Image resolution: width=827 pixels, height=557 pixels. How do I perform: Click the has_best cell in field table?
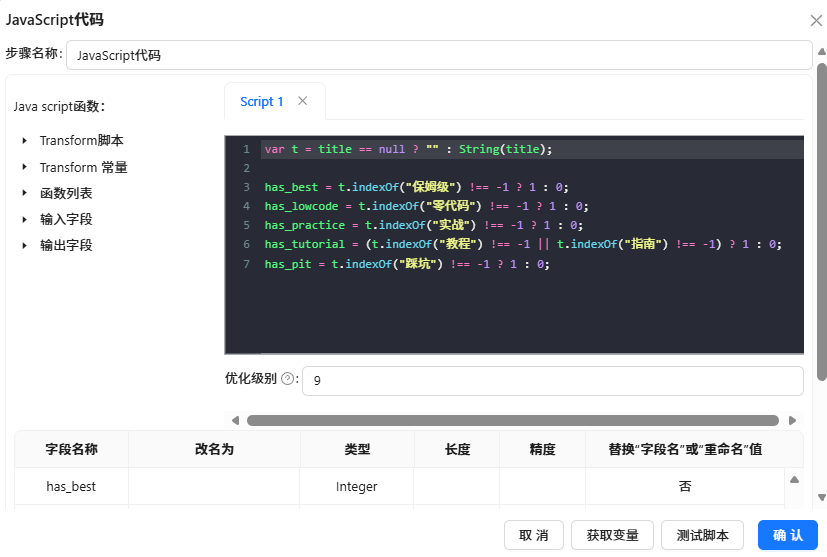71,486
